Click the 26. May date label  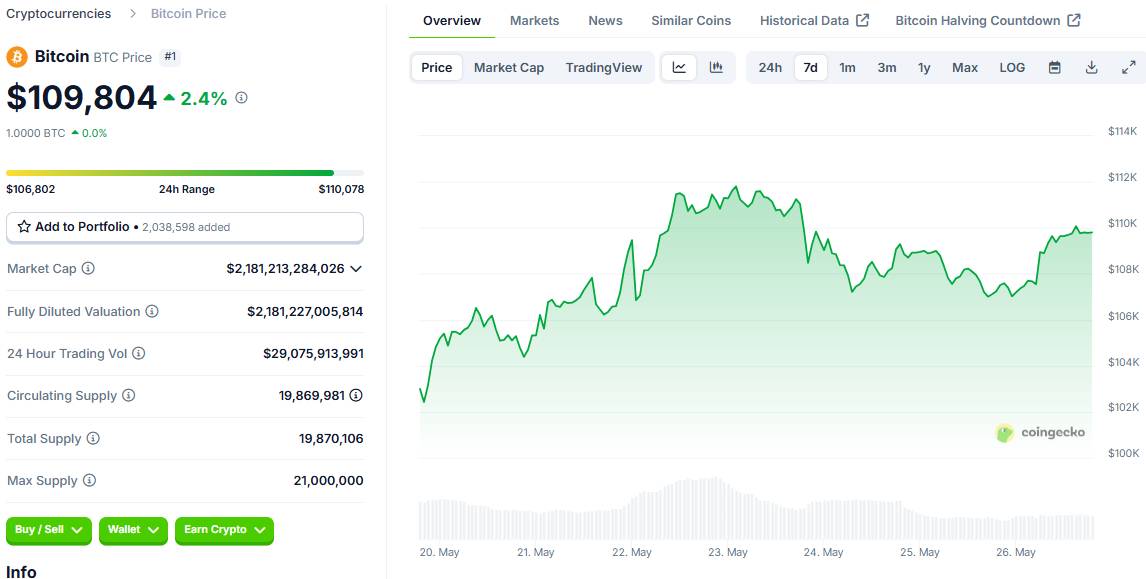click(1016, 553)
